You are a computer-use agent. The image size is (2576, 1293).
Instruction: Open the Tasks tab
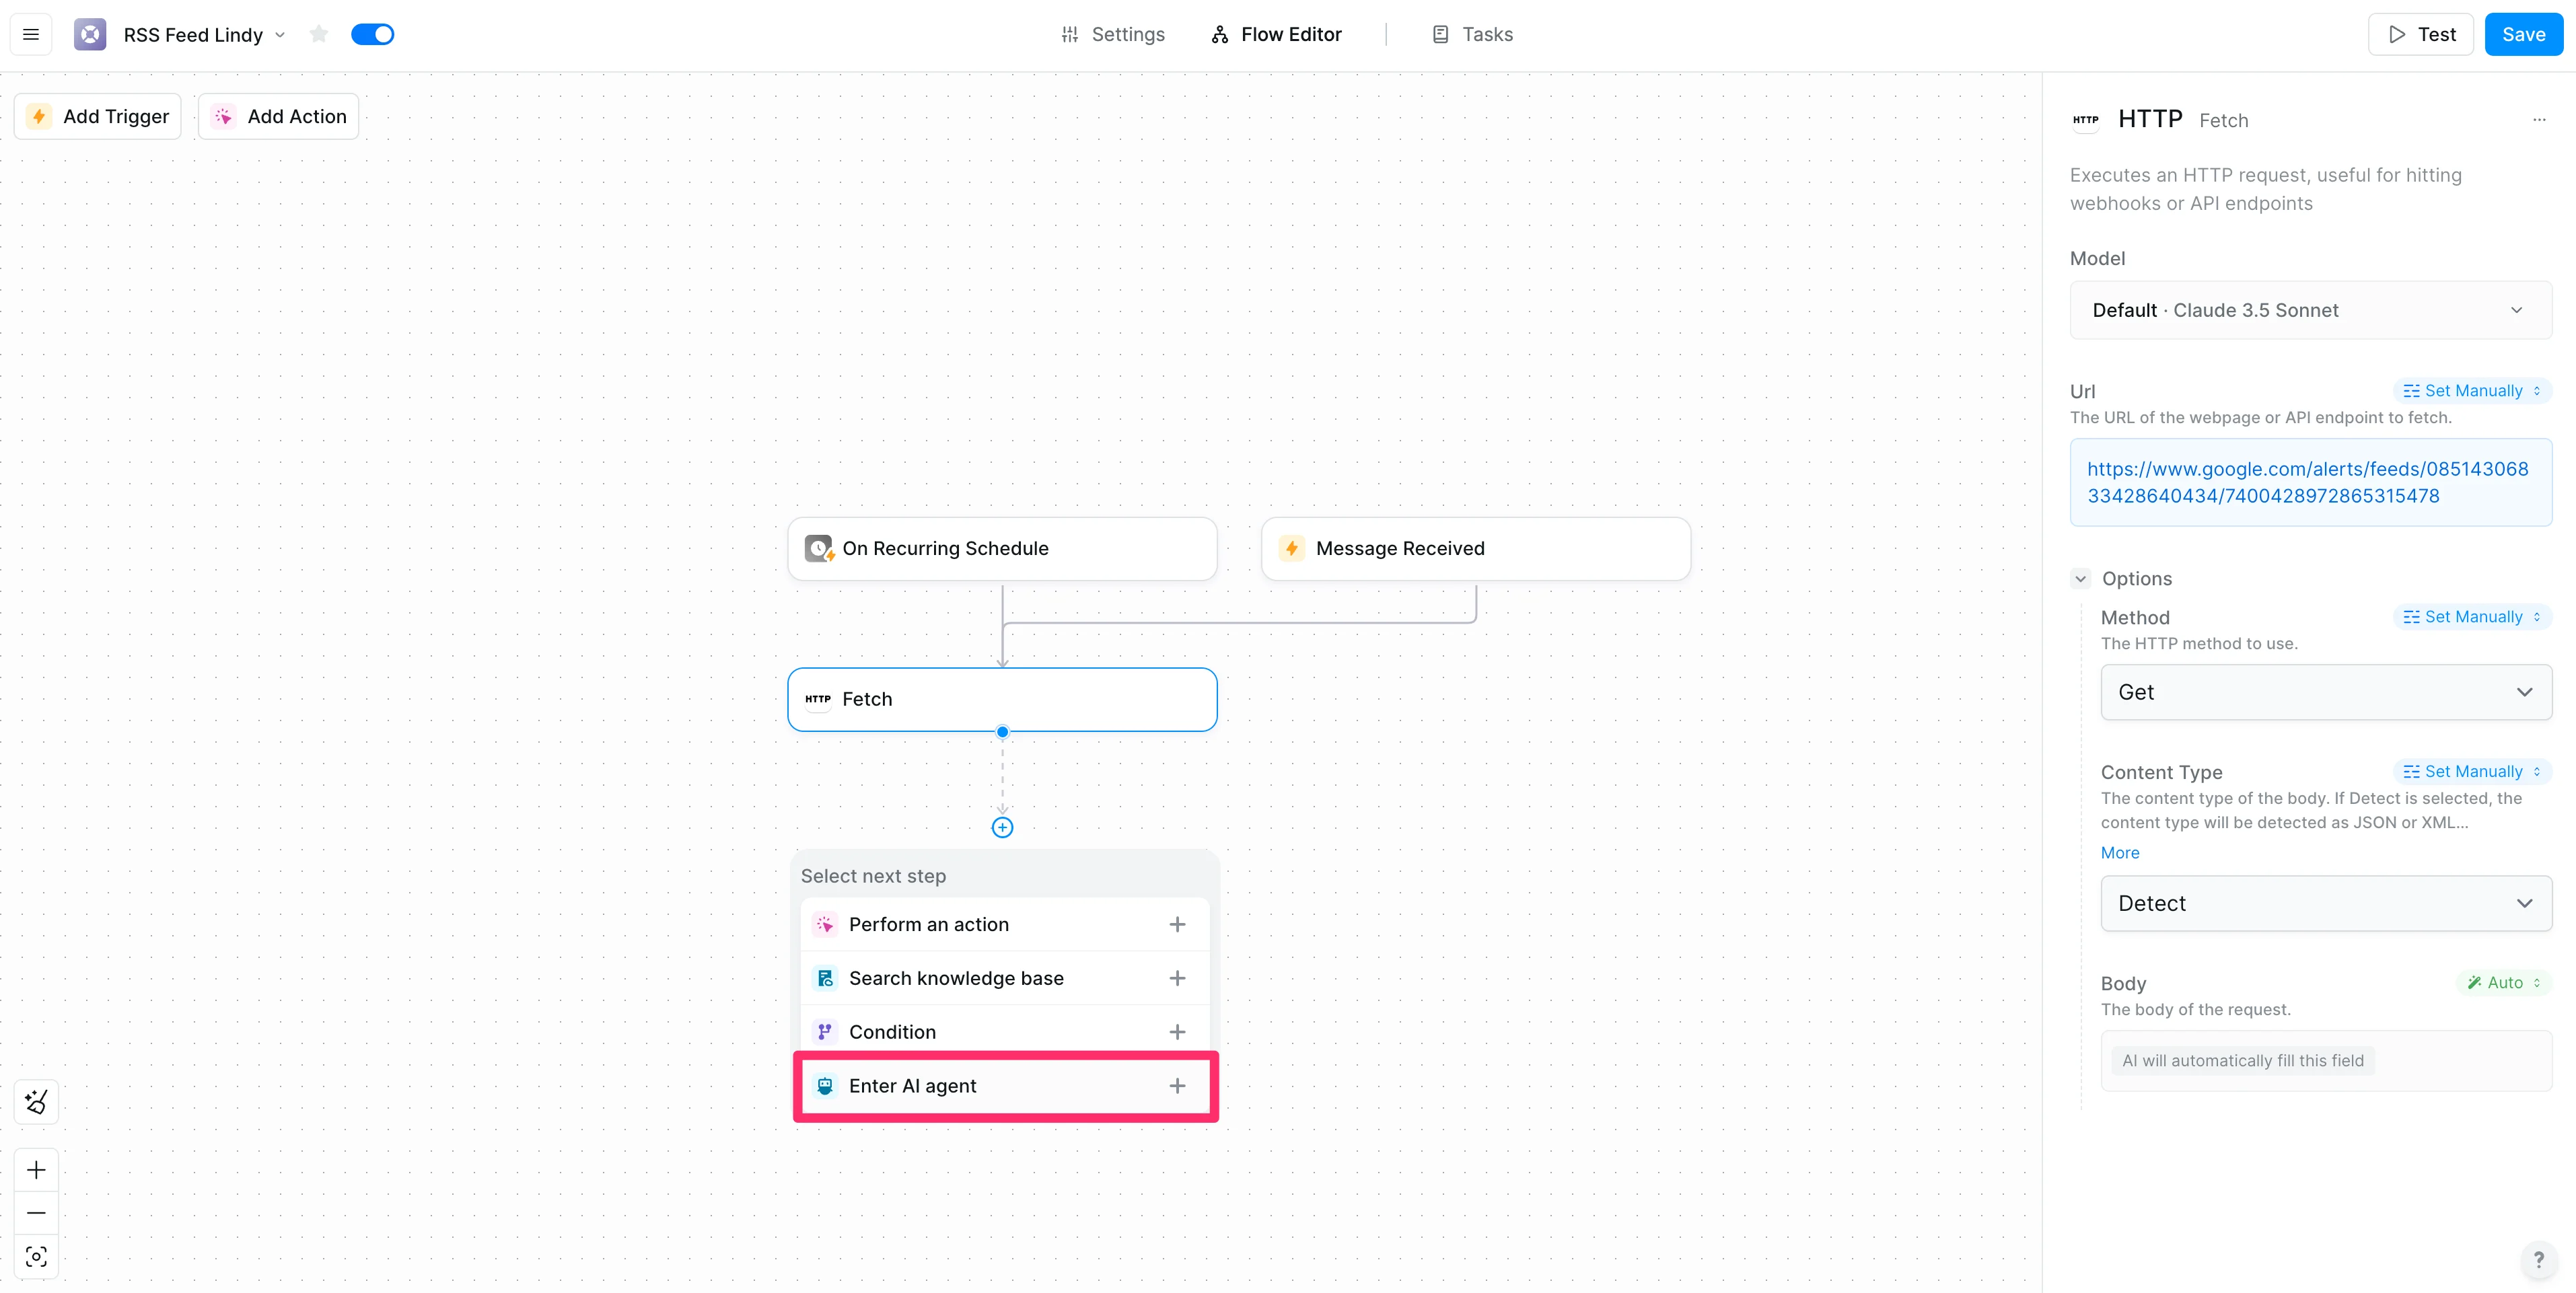click(1473, 34)
